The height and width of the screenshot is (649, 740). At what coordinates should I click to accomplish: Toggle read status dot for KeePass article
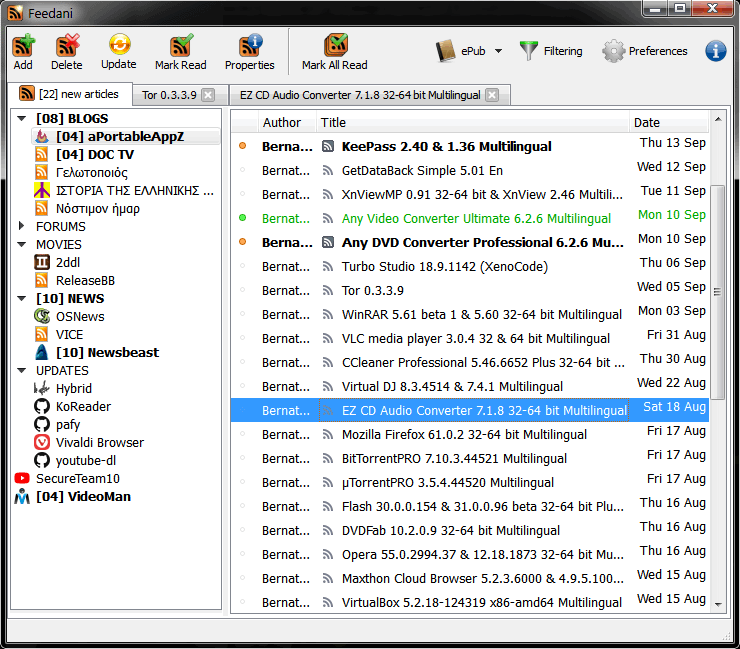coord(242,146)
